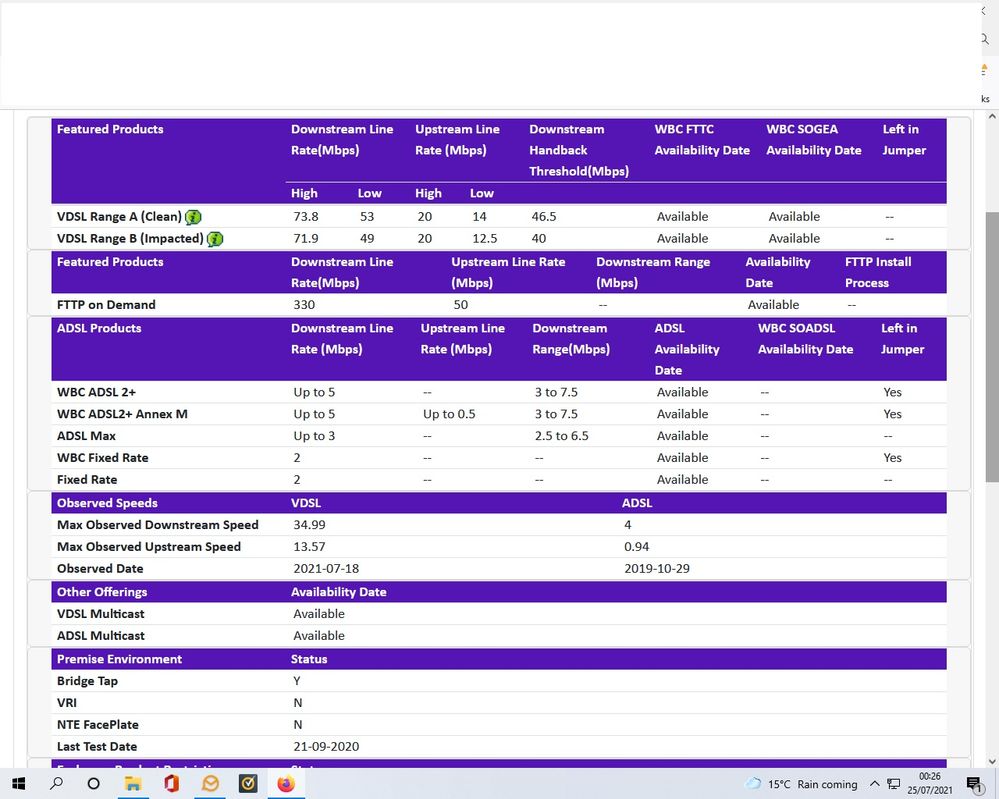The width and height of the screenshot is (999, 799).
Task: Launch Microsoft Office from taskbar
Action: (x=171, y=784)
